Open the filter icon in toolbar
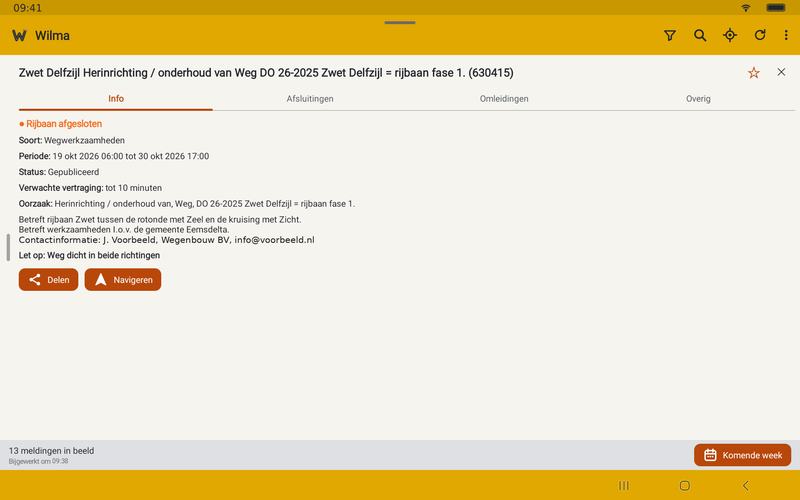800x500 pixels. (669, 35)
